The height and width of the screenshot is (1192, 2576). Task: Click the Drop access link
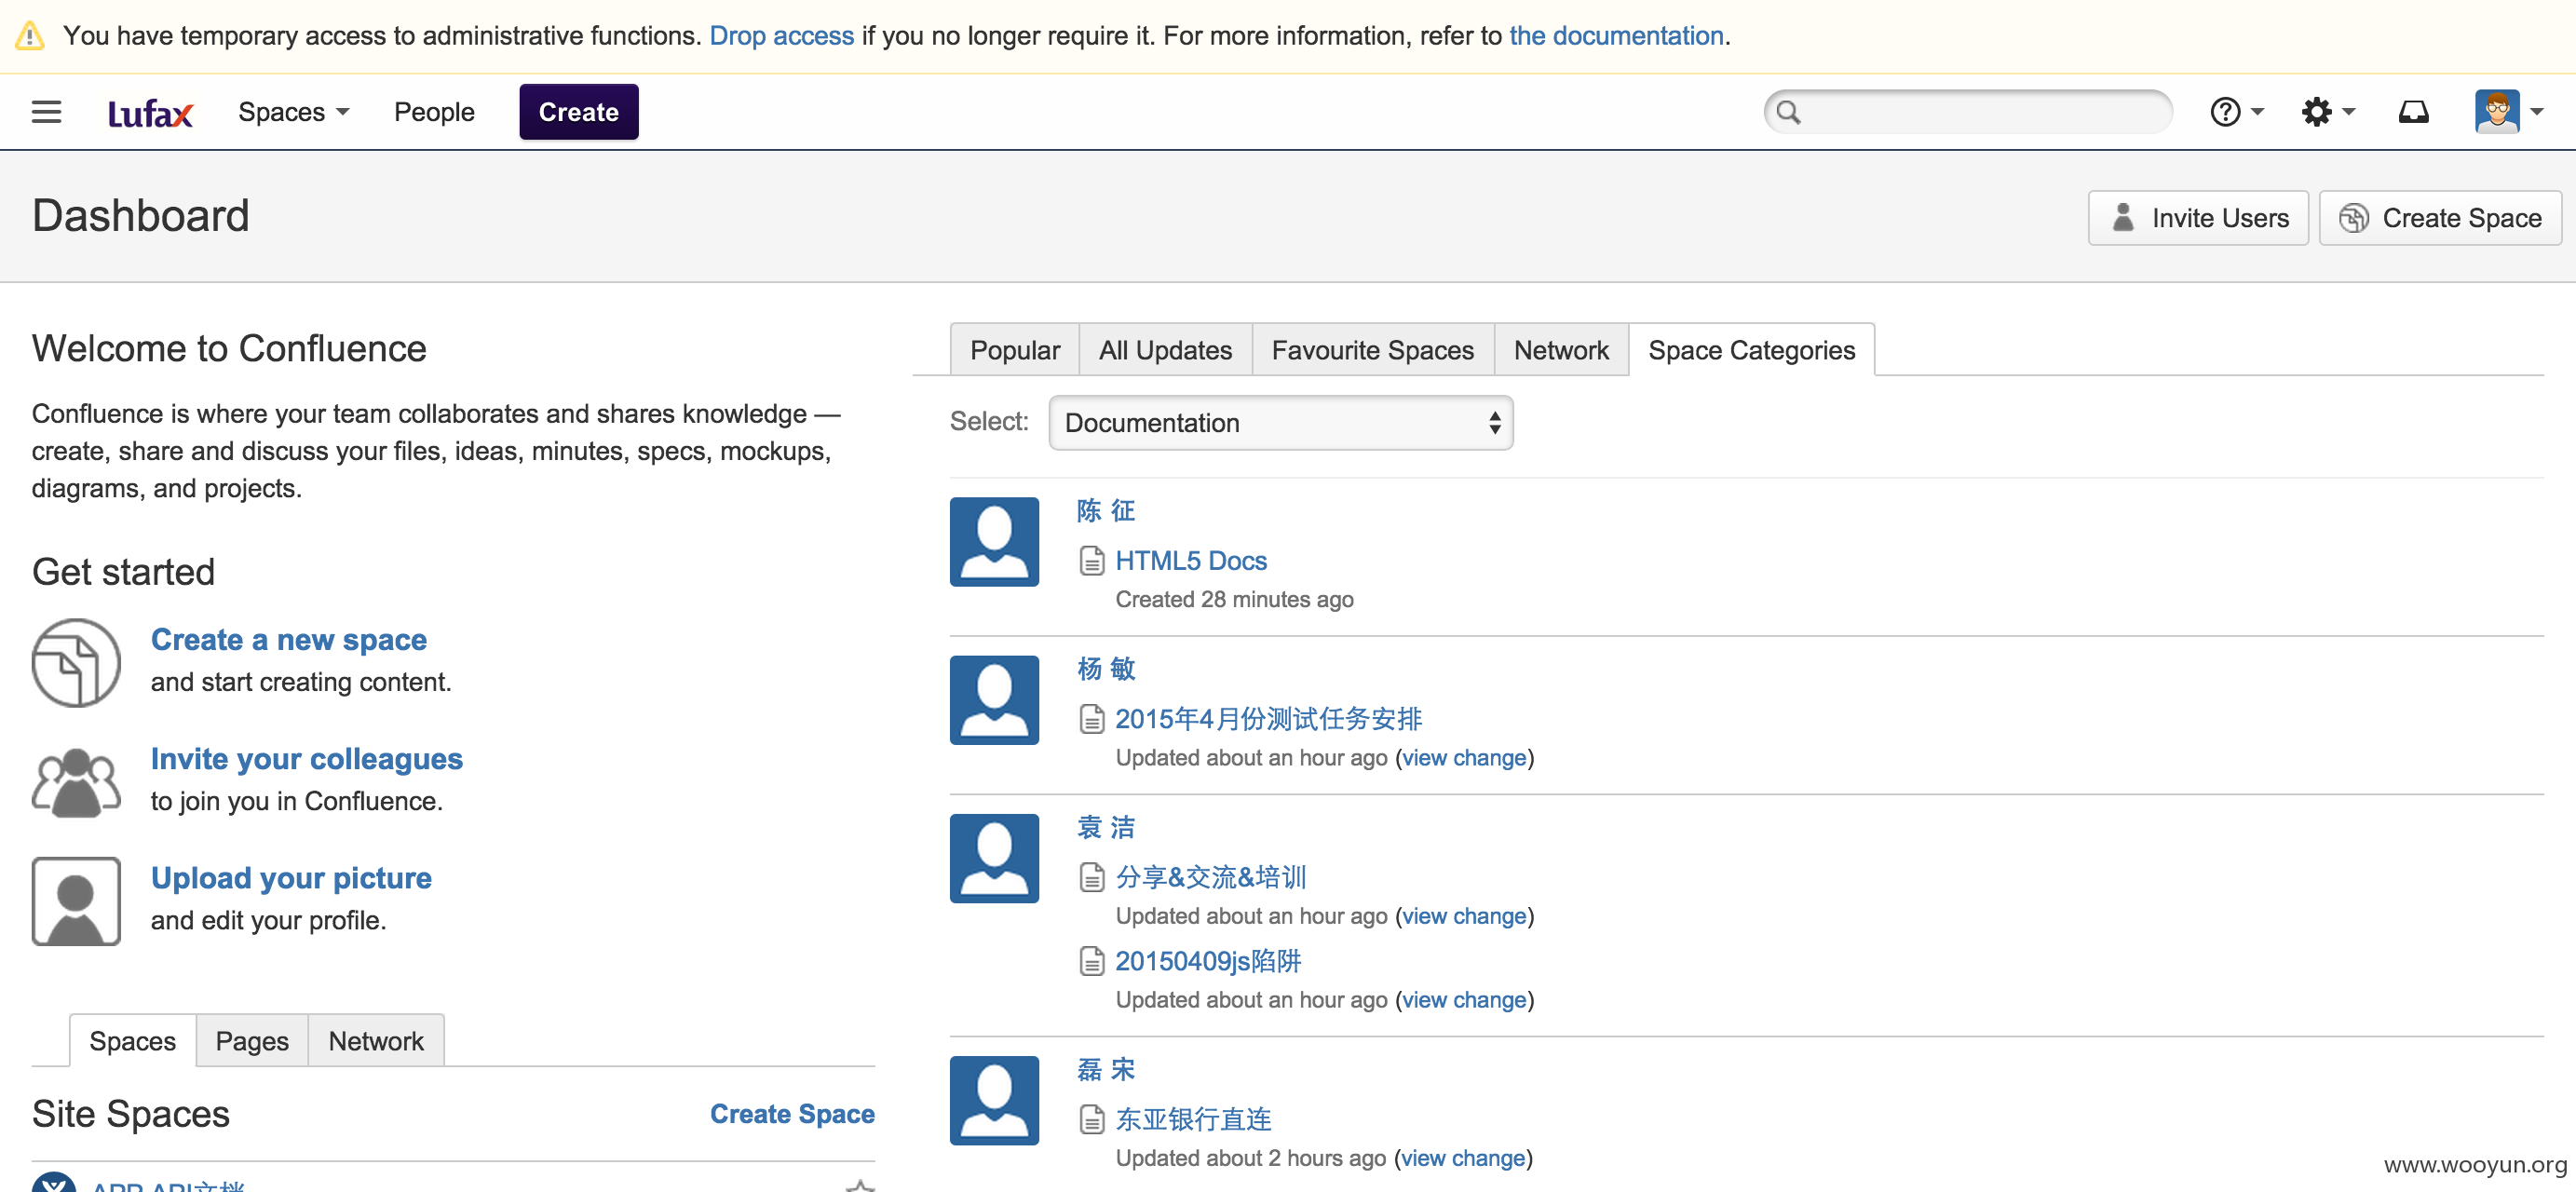(x=782, y=36)
